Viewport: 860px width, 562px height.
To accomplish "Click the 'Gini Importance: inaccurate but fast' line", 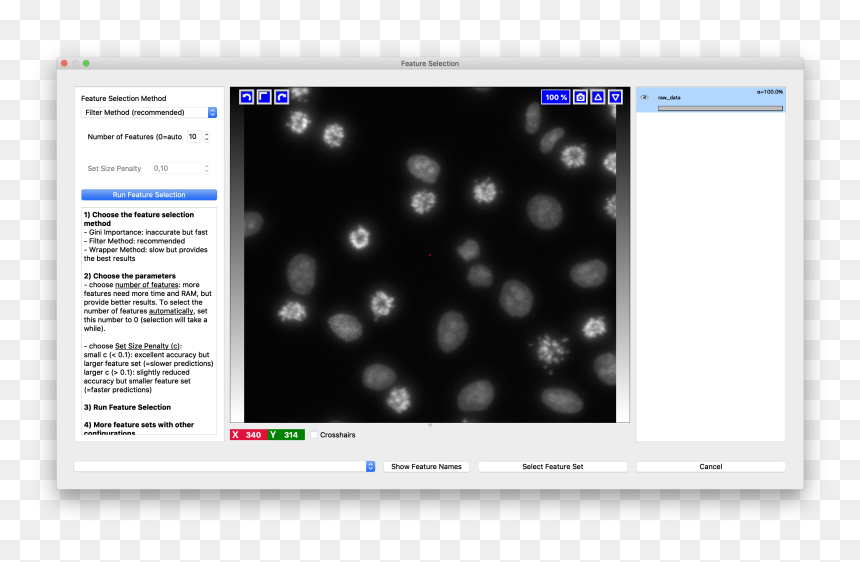I will [x=146, y=232].
